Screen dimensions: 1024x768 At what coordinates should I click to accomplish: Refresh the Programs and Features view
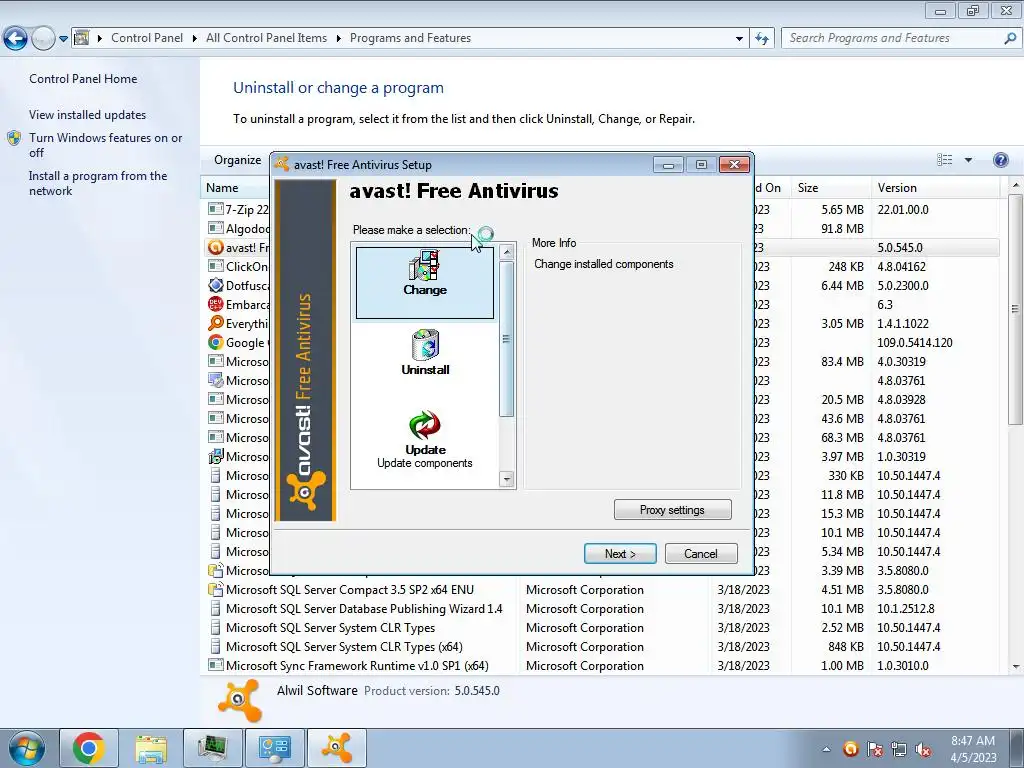(x=761, y=39)
